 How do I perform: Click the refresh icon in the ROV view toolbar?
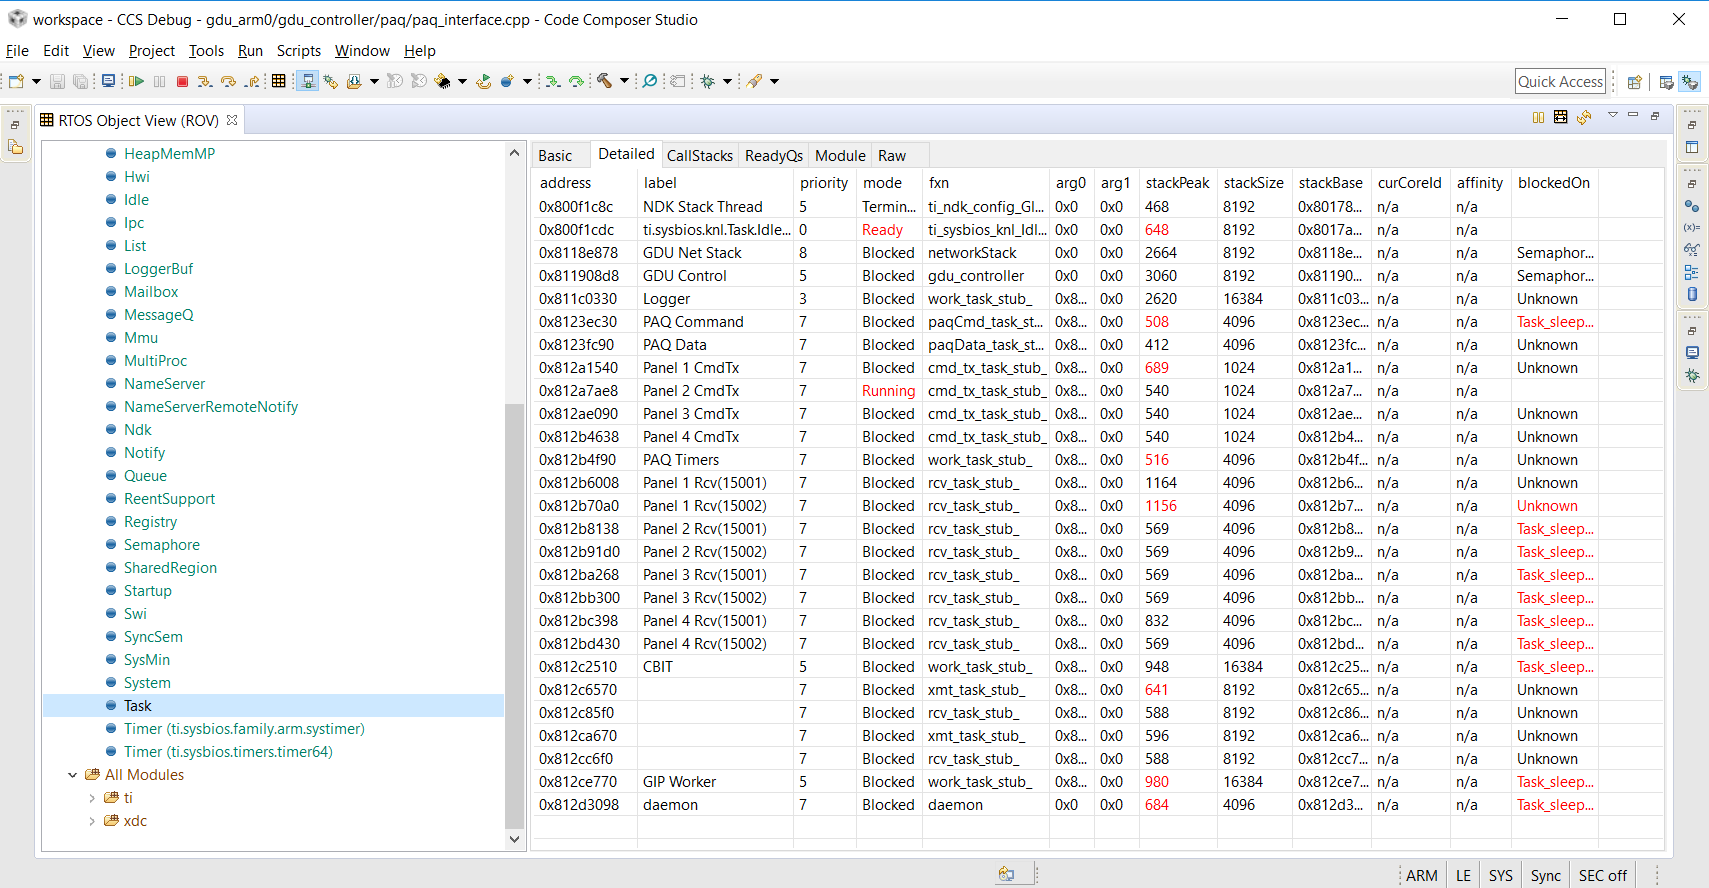tap(1584, 117)
